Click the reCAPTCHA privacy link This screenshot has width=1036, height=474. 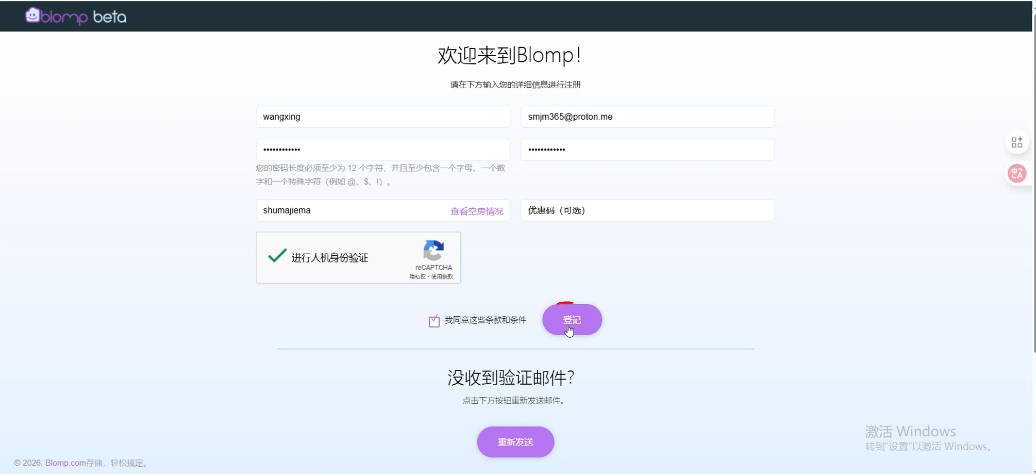pos(419,276)
